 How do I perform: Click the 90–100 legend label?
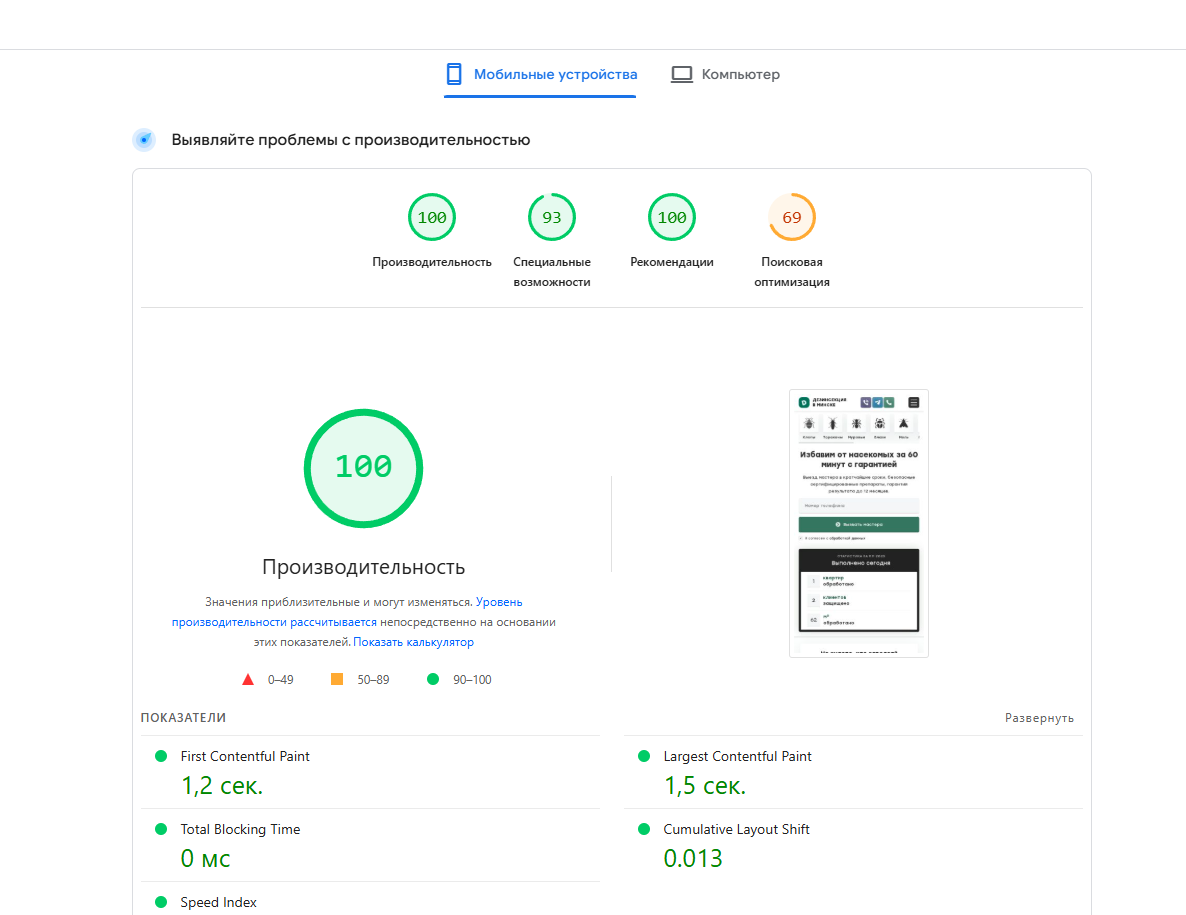pyautogui.click(x=472, y=680)
